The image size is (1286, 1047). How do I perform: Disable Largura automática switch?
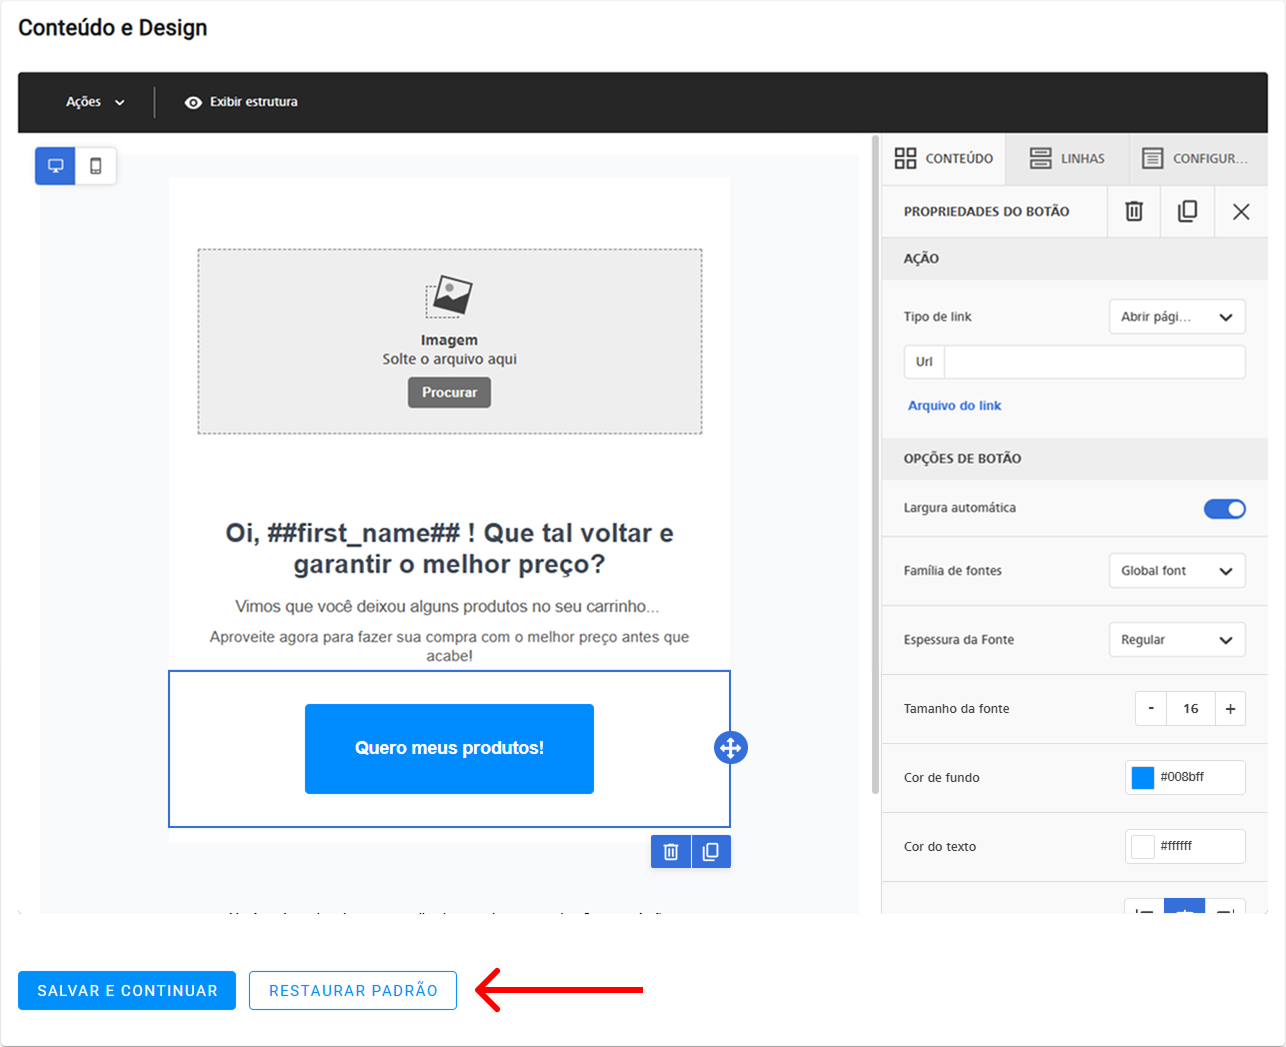coord(1224,509)
